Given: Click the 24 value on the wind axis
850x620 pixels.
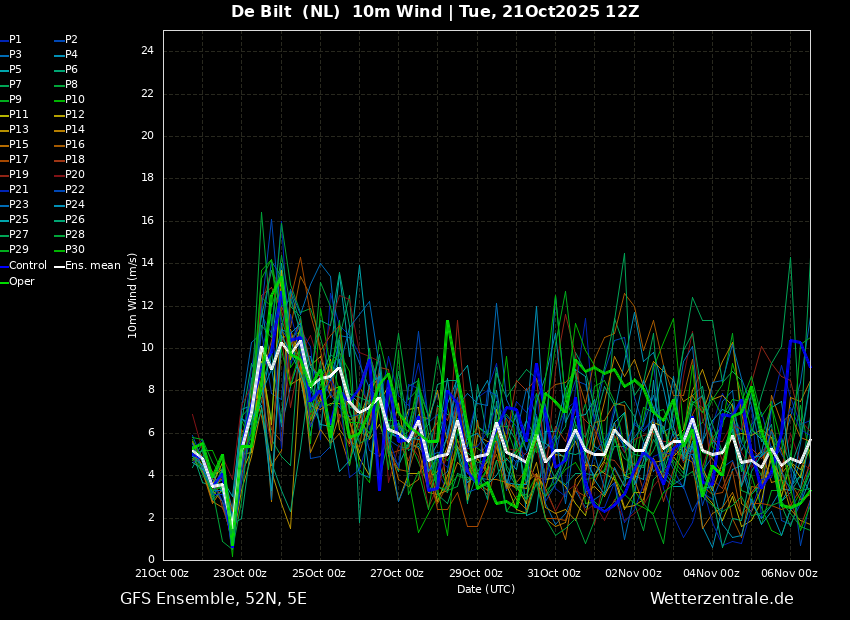Looking at the screenshot, I should point(147,51).
